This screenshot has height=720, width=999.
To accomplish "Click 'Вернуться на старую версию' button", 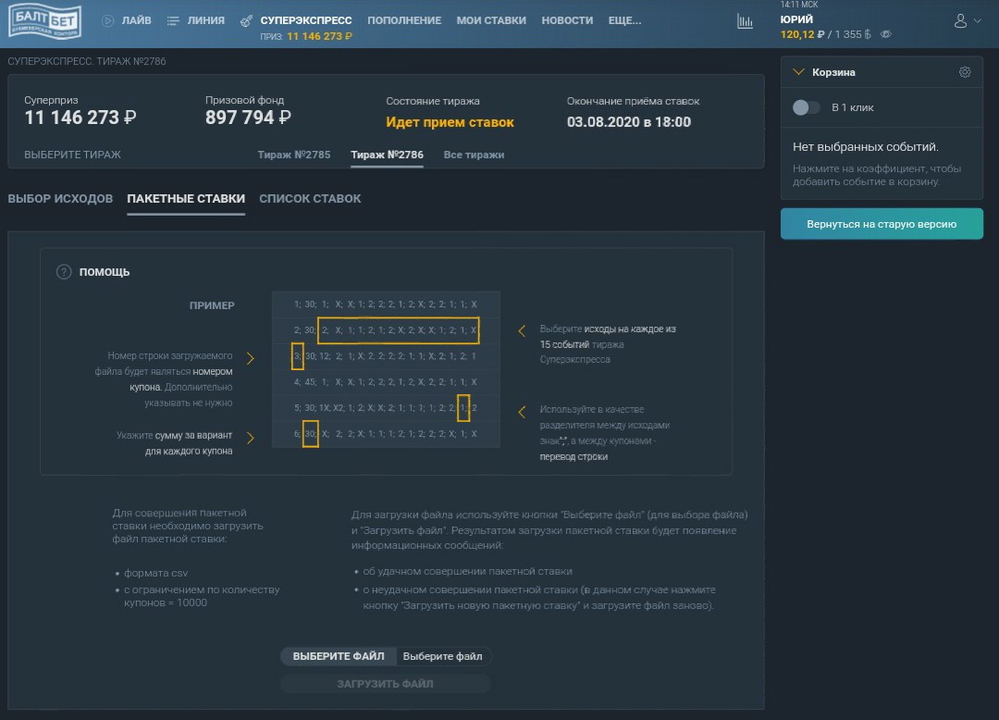I will pos(881,224).
